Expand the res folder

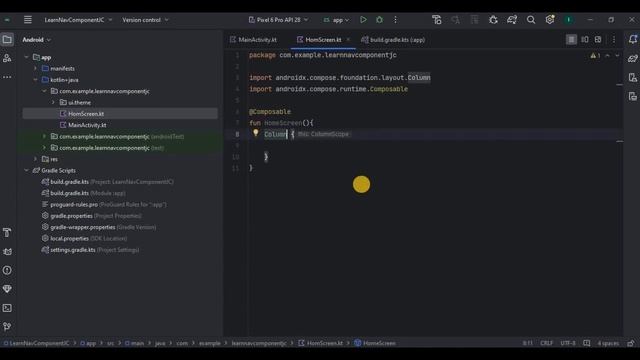(36, 159)
